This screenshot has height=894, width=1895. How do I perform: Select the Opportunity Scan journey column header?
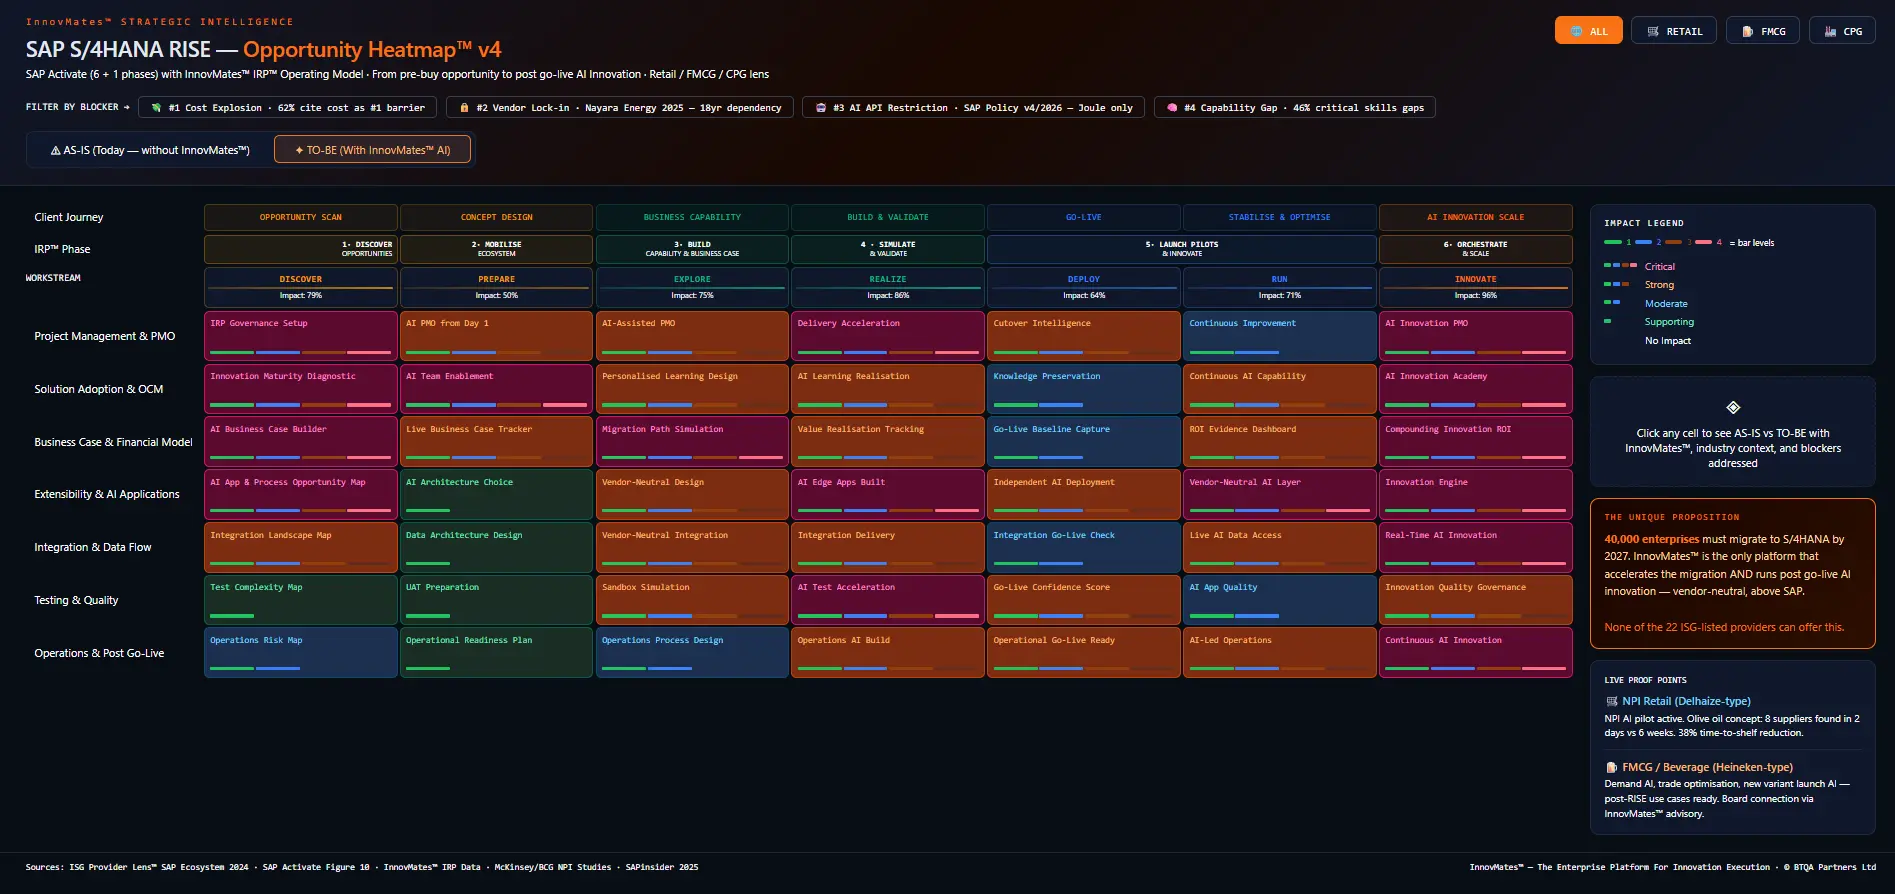(300, 217)
